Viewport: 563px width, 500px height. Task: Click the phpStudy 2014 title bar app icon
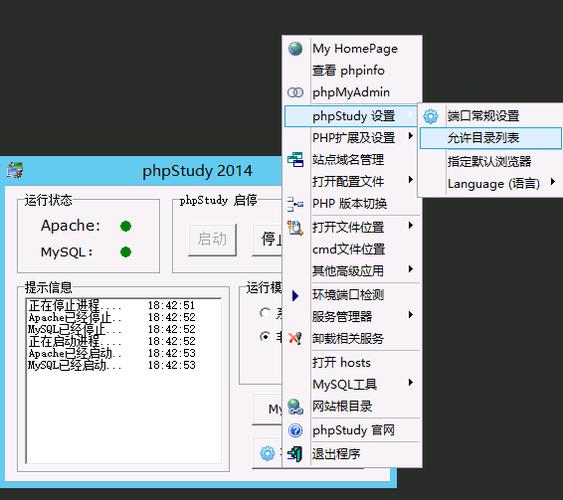point(15,170)
